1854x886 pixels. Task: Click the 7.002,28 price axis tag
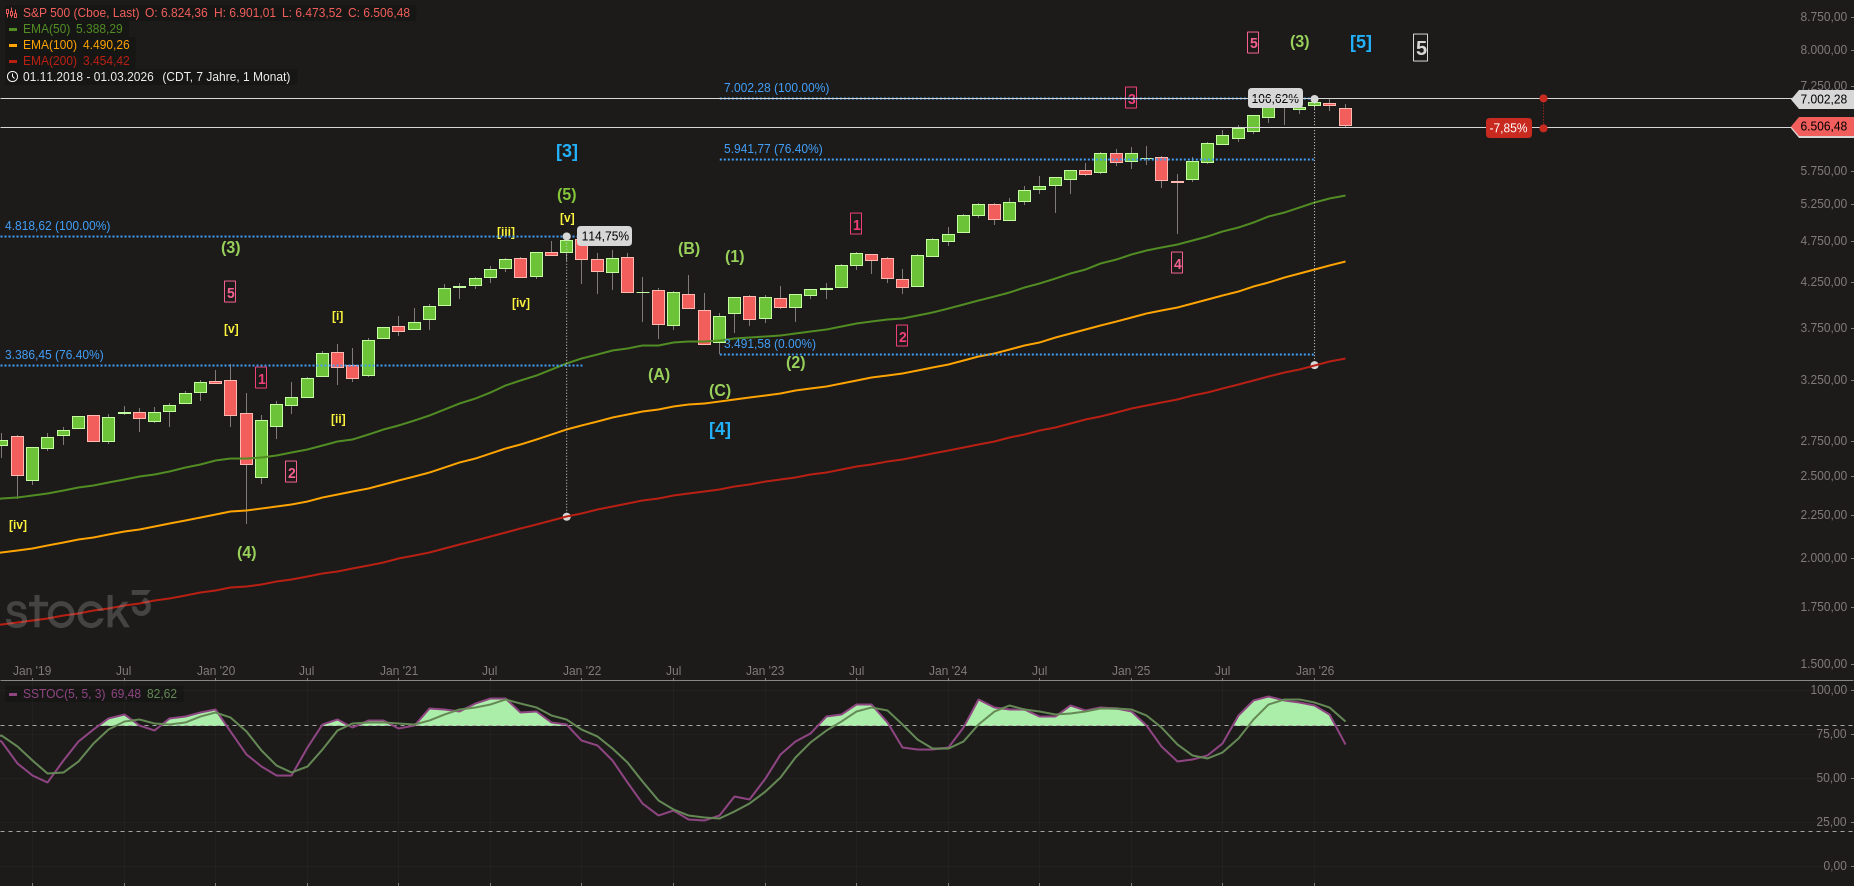click(x=1823, y=99)
